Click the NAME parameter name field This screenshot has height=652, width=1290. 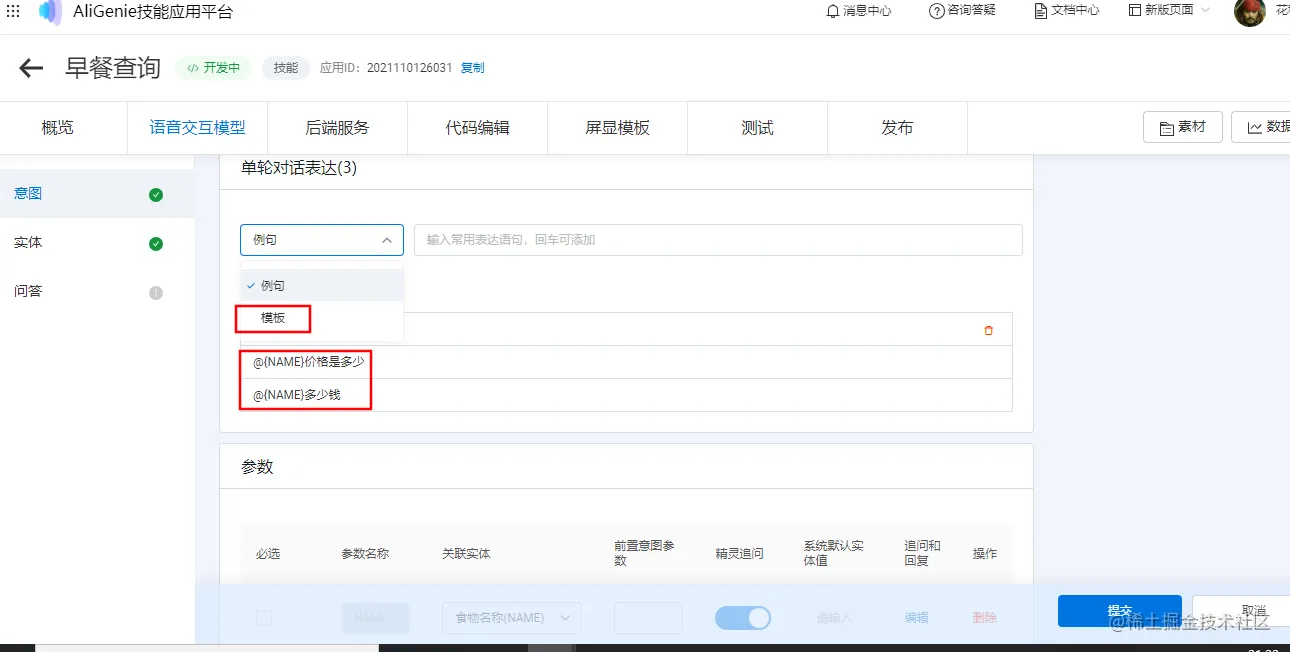tap(375, 618)
